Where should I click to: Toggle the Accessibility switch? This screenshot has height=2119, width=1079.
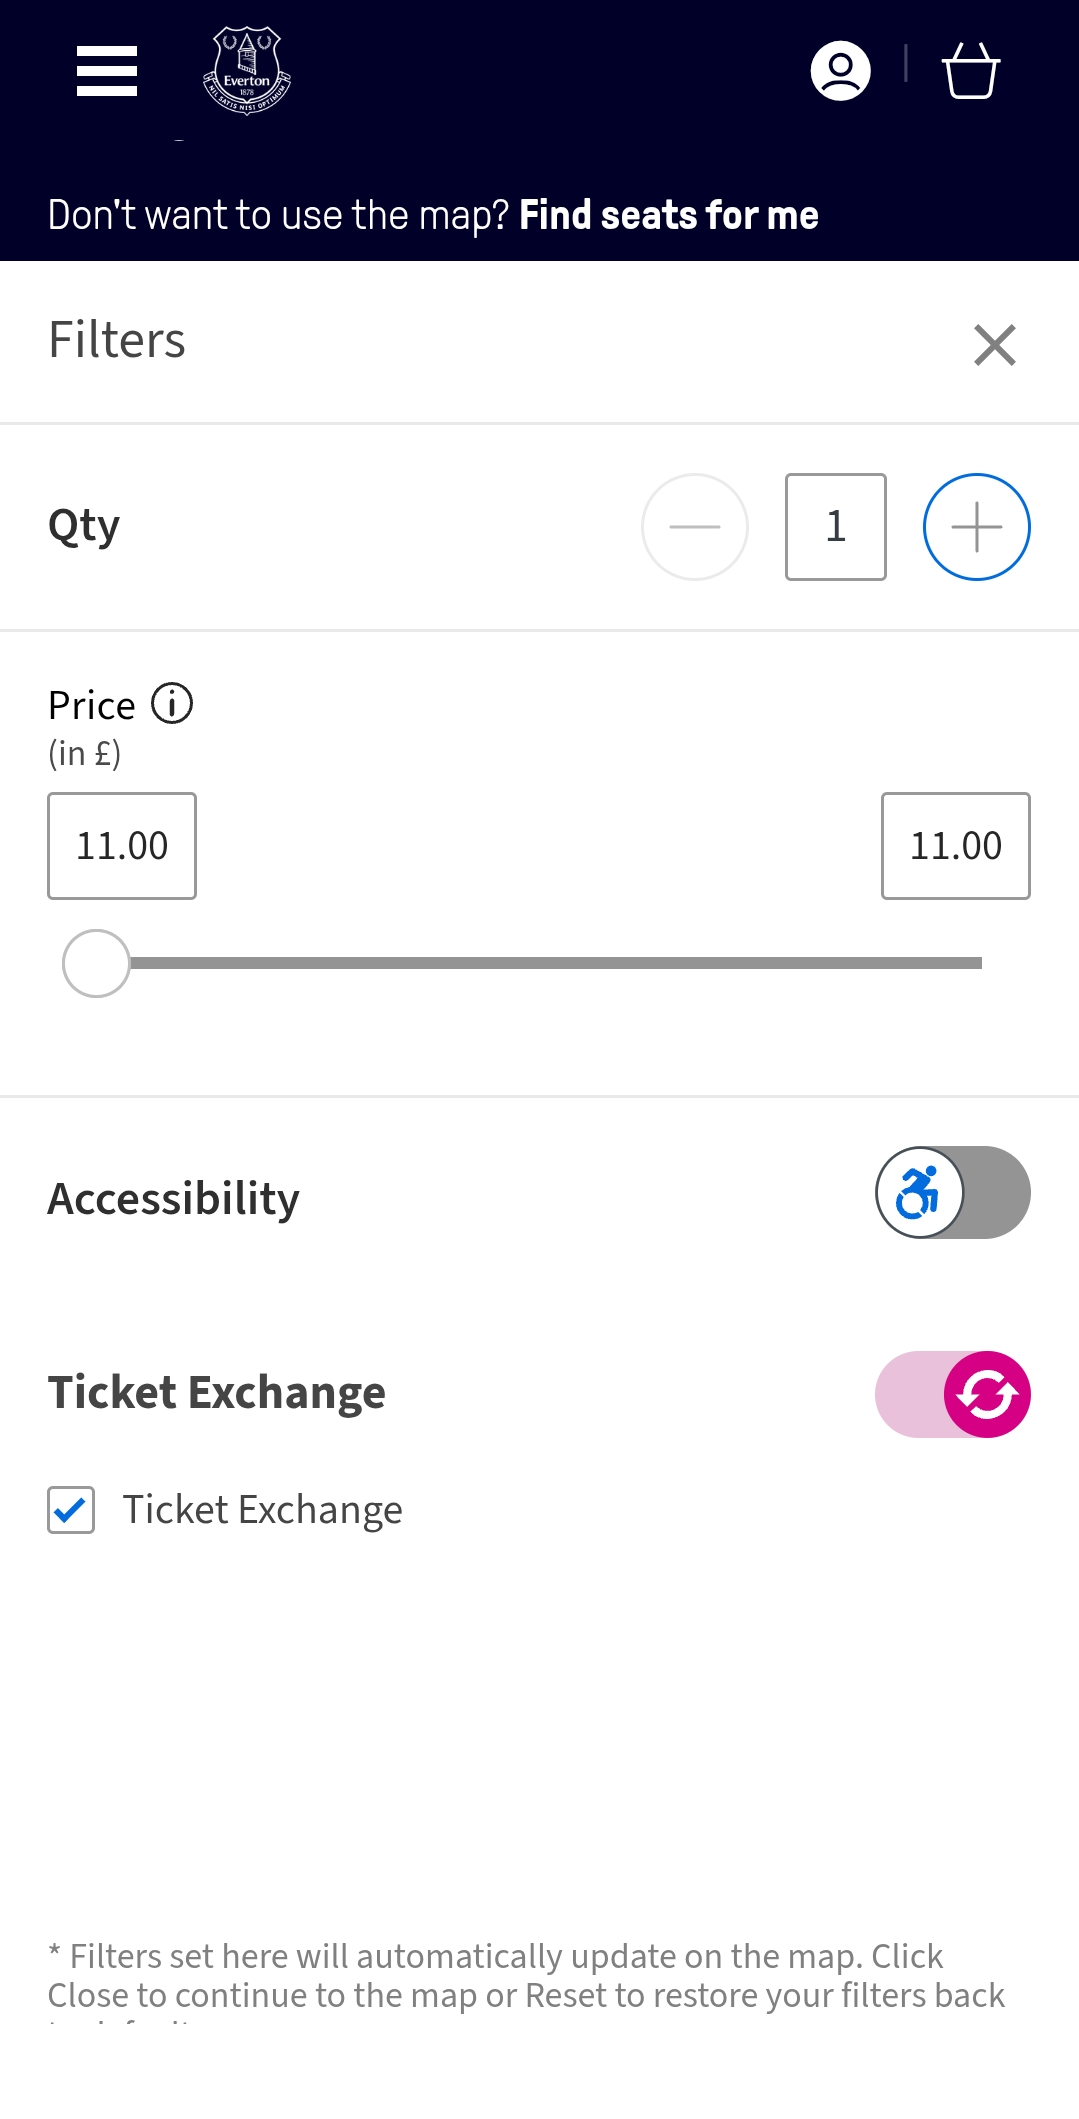tap(952, 1192)
